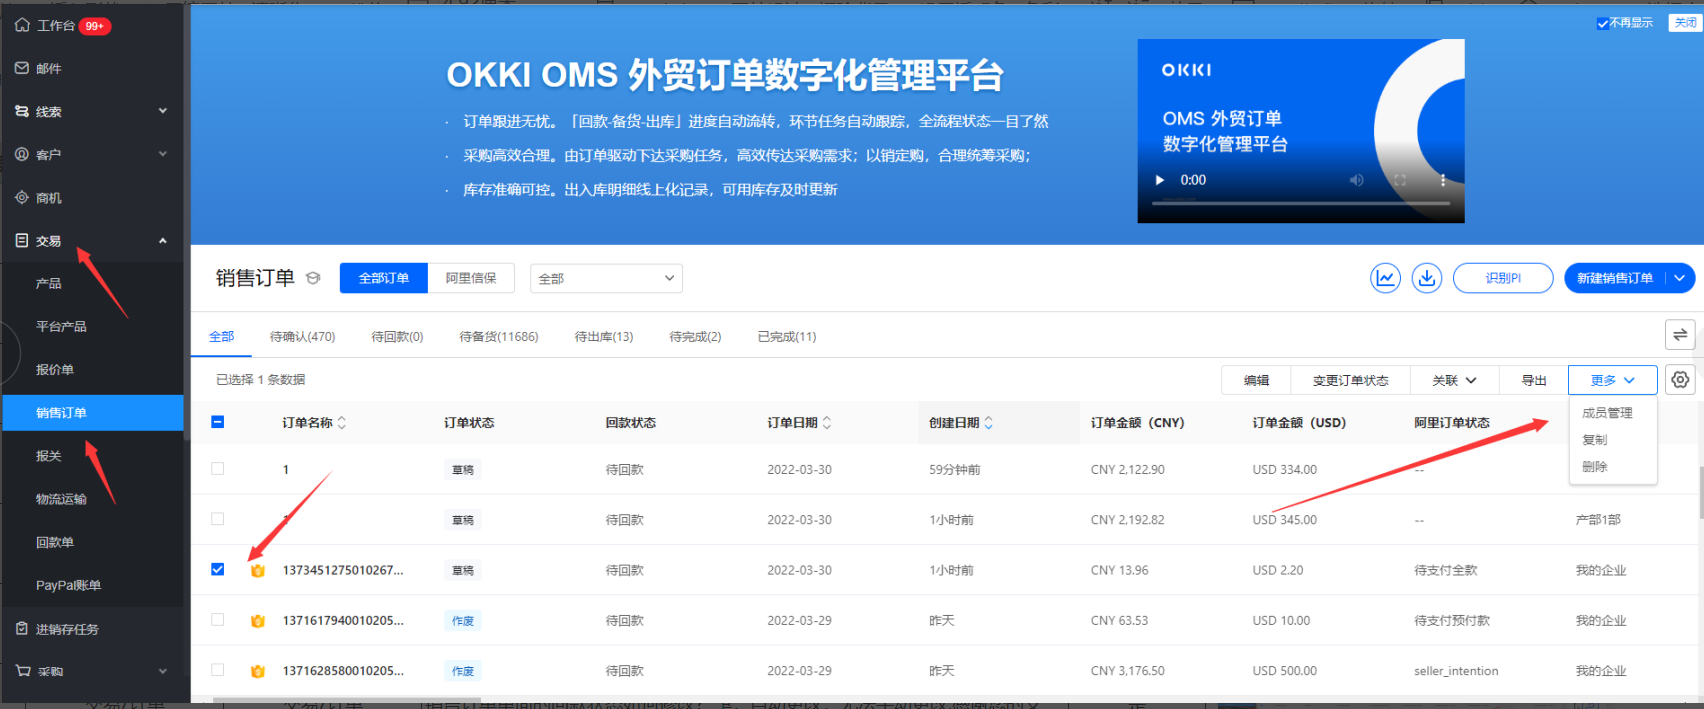
Task: Expand the 线索 sidebar menu chevron
Action: pos(163,111)
